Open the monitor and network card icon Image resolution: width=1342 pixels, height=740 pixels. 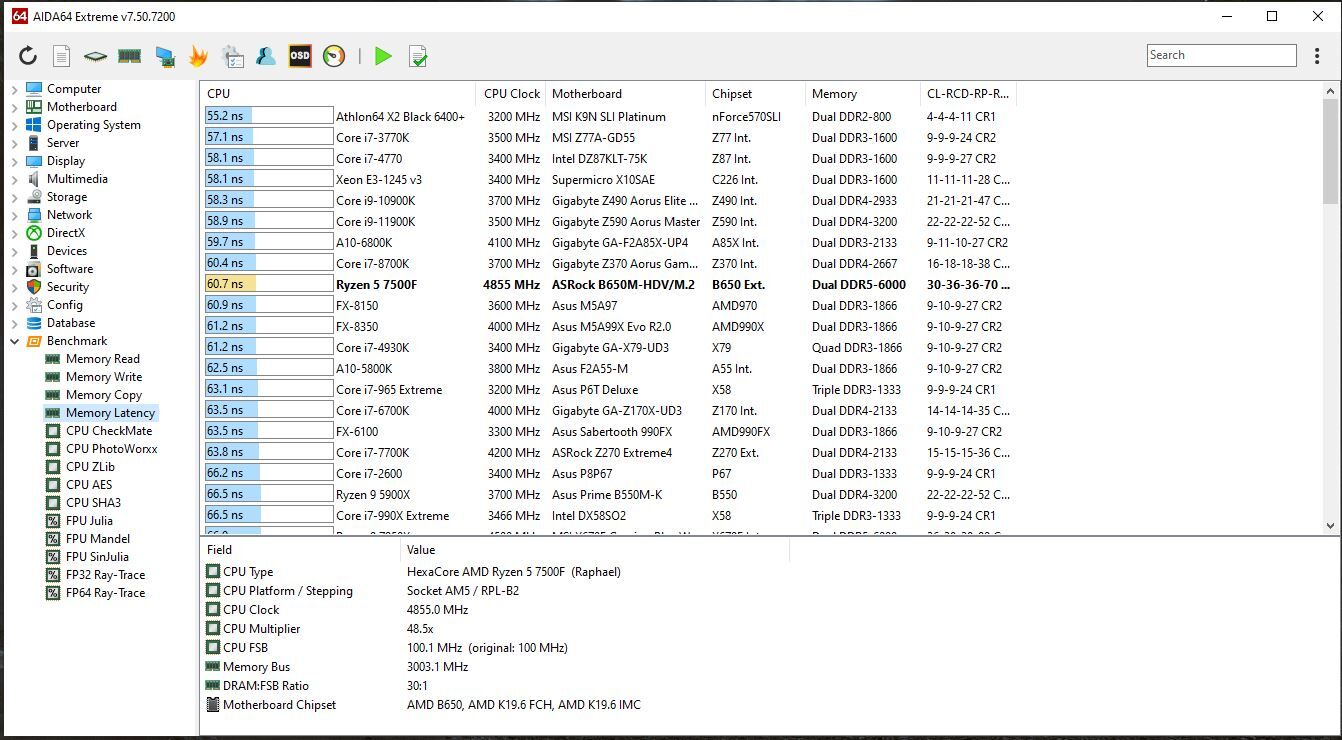coord(165,57)
